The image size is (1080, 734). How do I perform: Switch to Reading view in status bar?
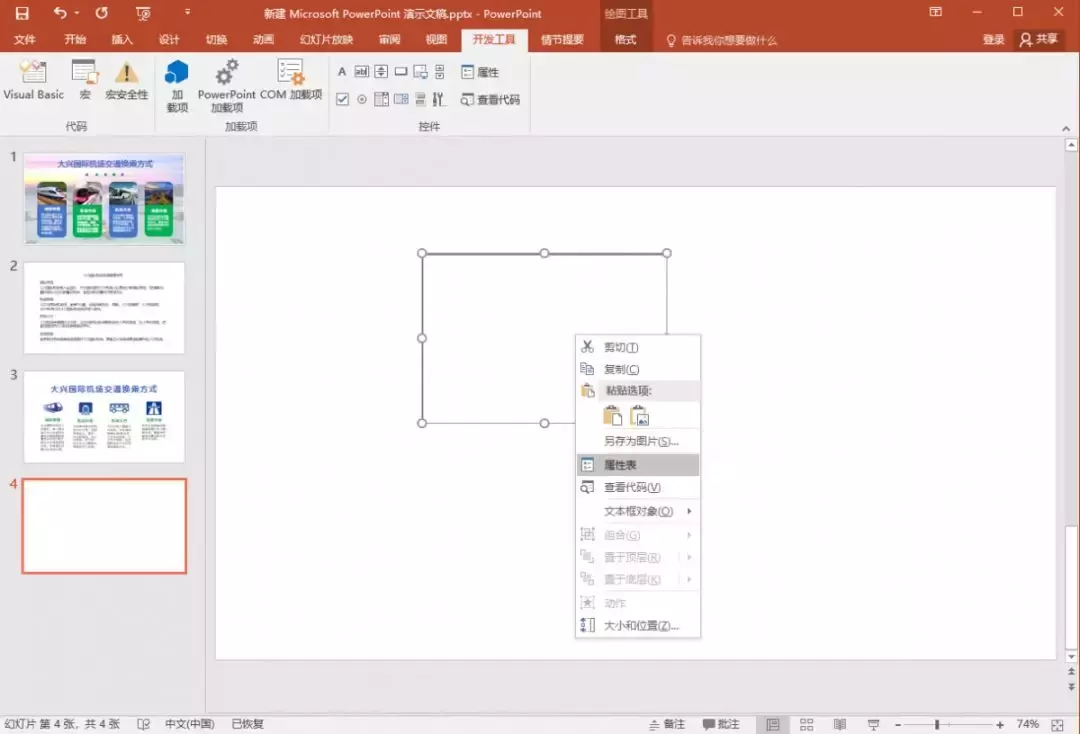click(840, 724)
